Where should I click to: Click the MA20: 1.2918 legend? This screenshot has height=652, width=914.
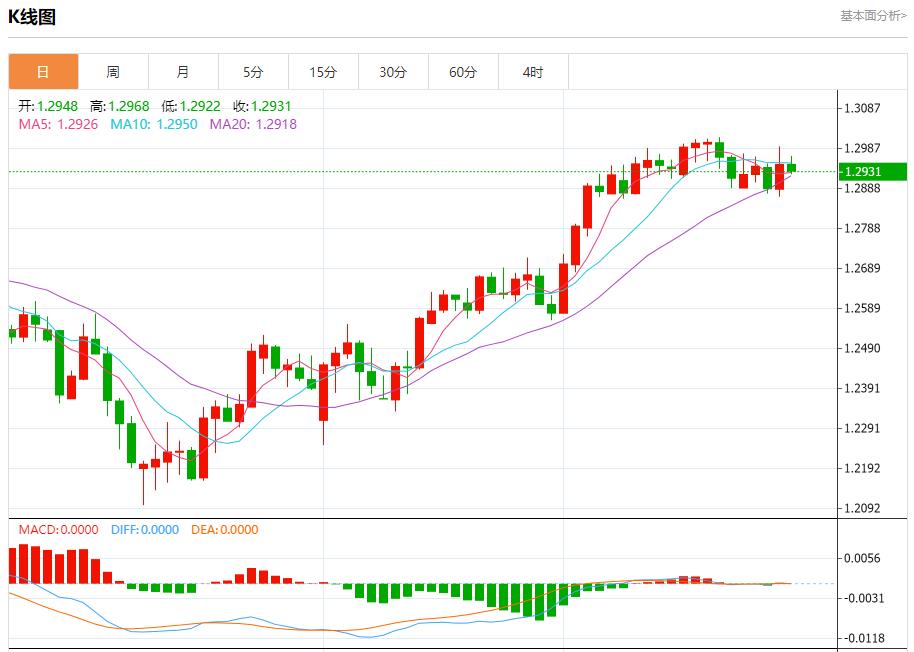coord(253,124)
